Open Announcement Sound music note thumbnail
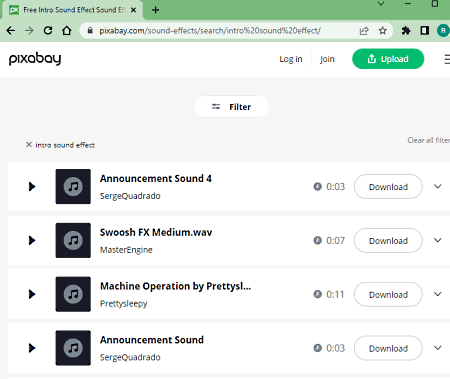The image size is (450, 379). [x=73, y=348]
